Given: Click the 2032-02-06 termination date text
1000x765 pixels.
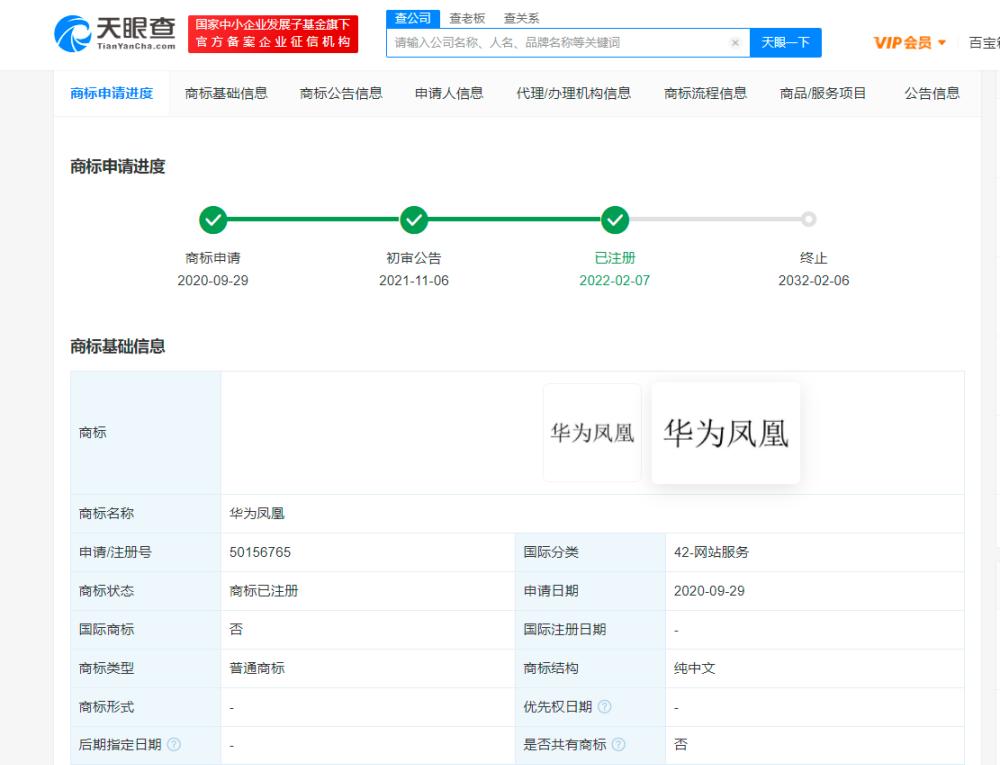Looking at the screenshot, I should [814, 280].
